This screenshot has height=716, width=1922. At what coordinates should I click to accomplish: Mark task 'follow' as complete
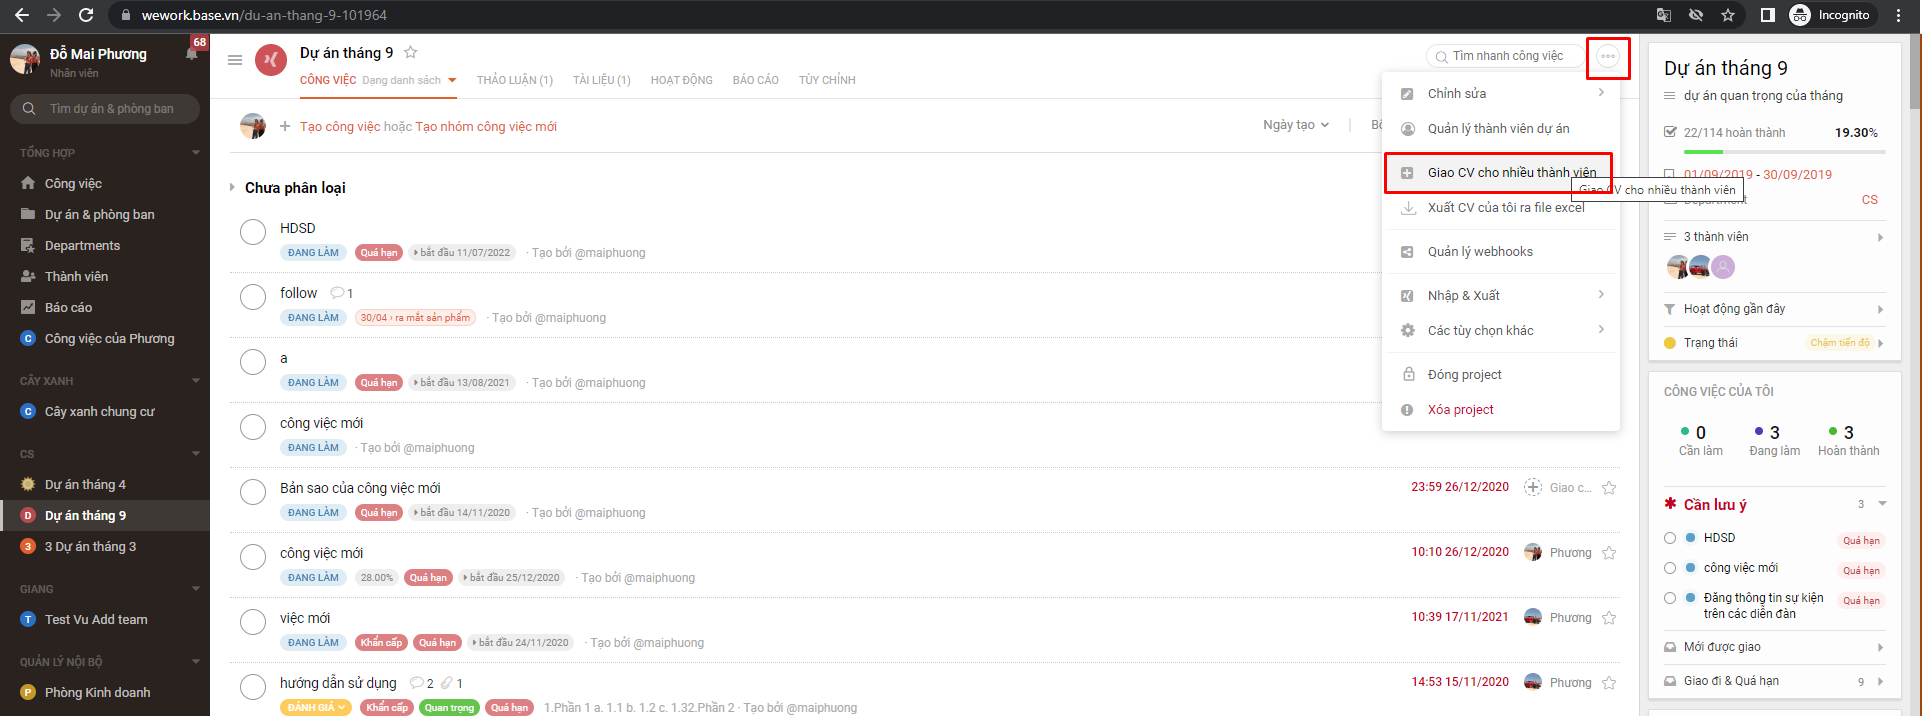click(x=253, y=297)
